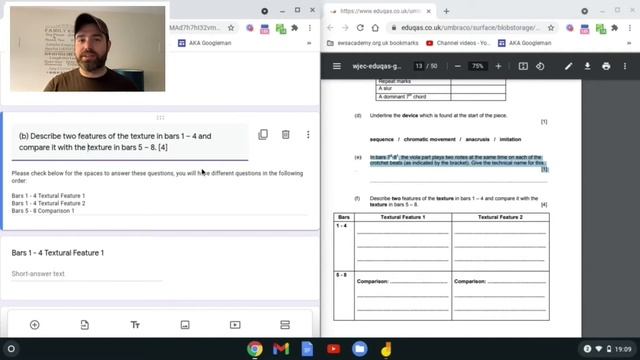Click the question (b) title text field
Screen dimensions: 640x360
pyautogui.click(x=130, y=142)
